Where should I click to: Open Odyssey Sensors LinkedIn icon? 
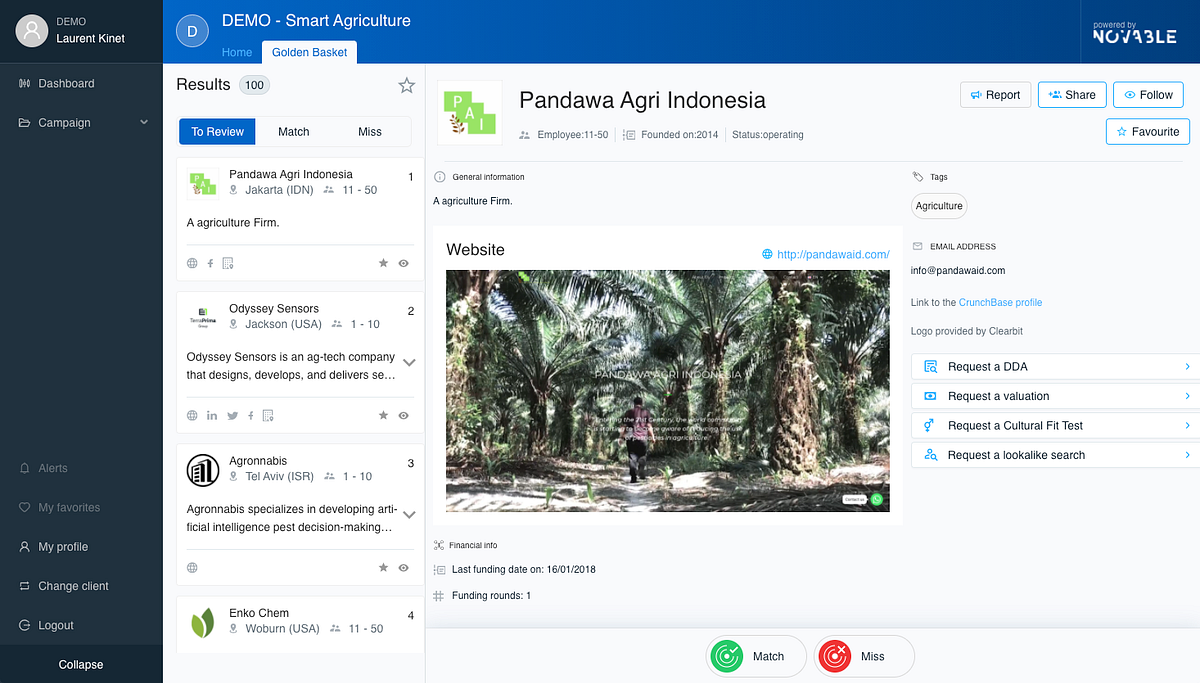coord(211,415)
